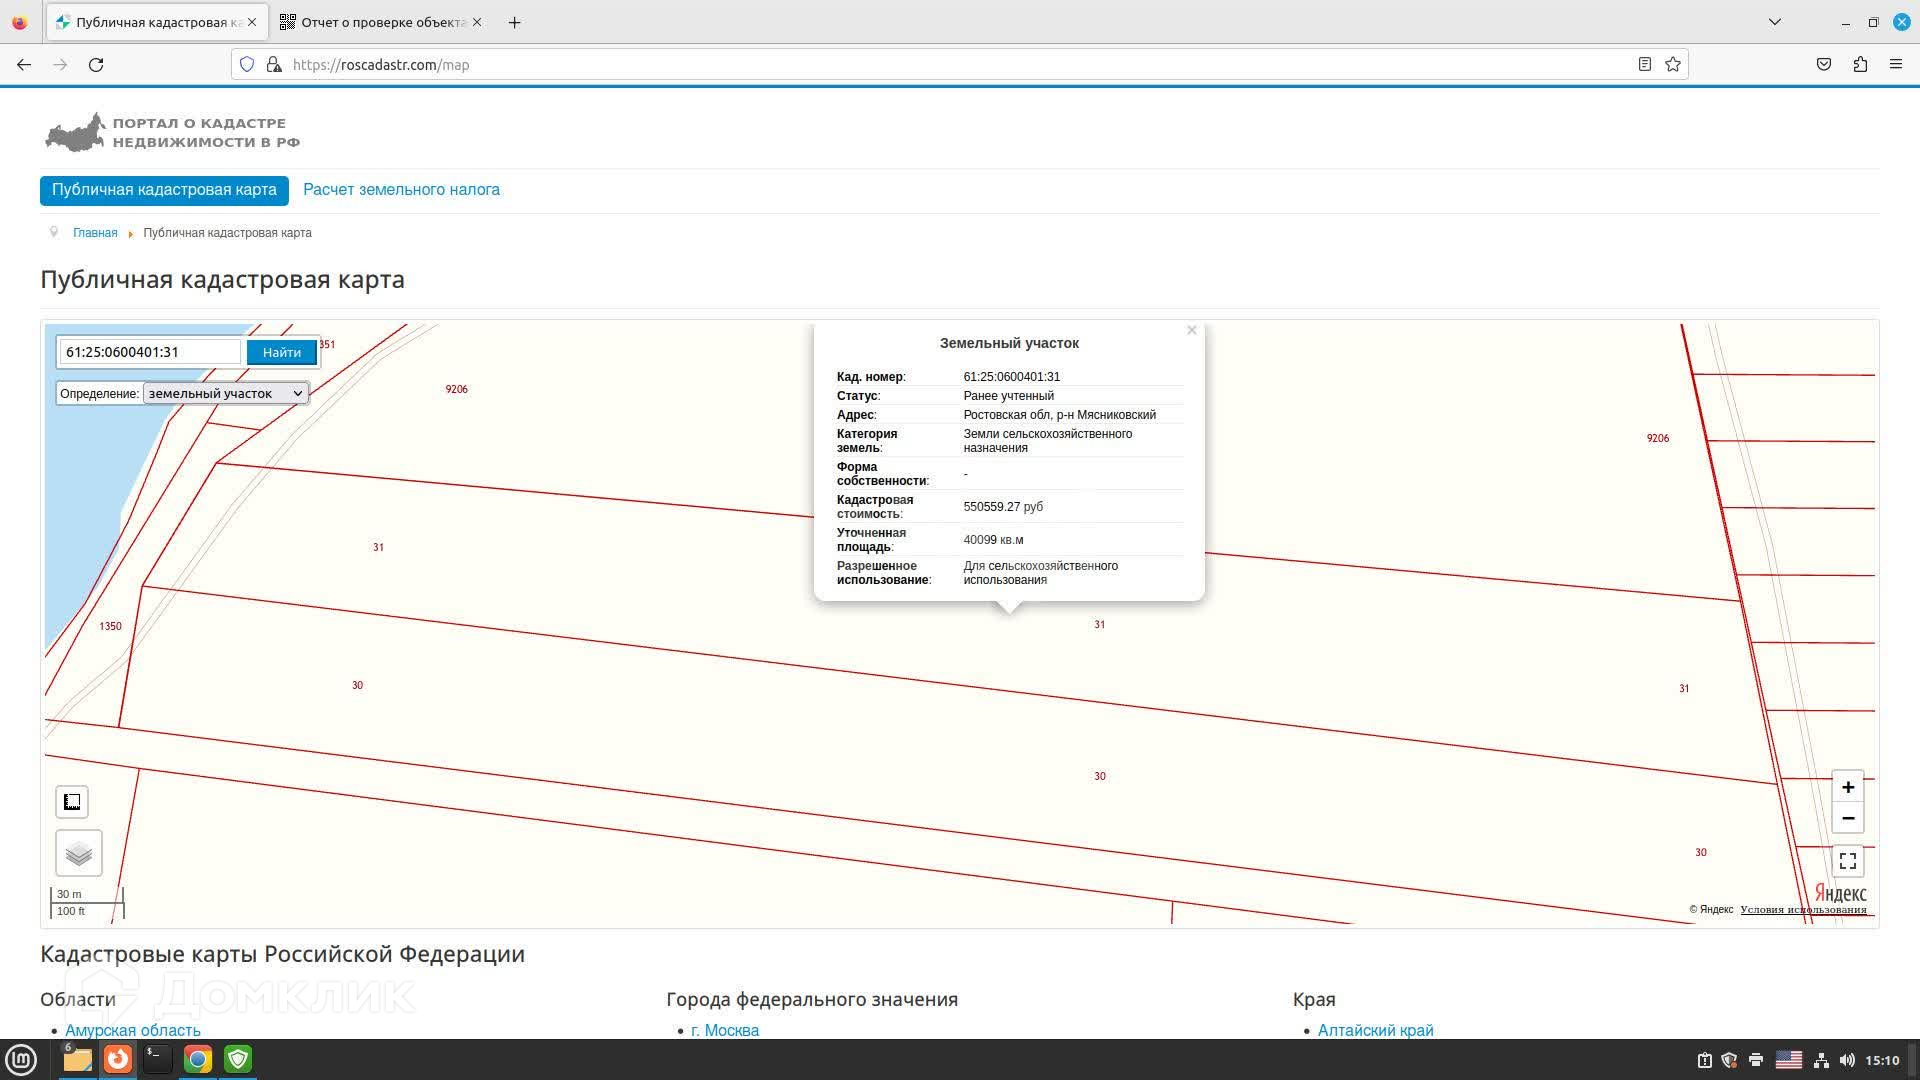Click the cadastral number search field
1920x1080 pixels.
tap(149, 352)
